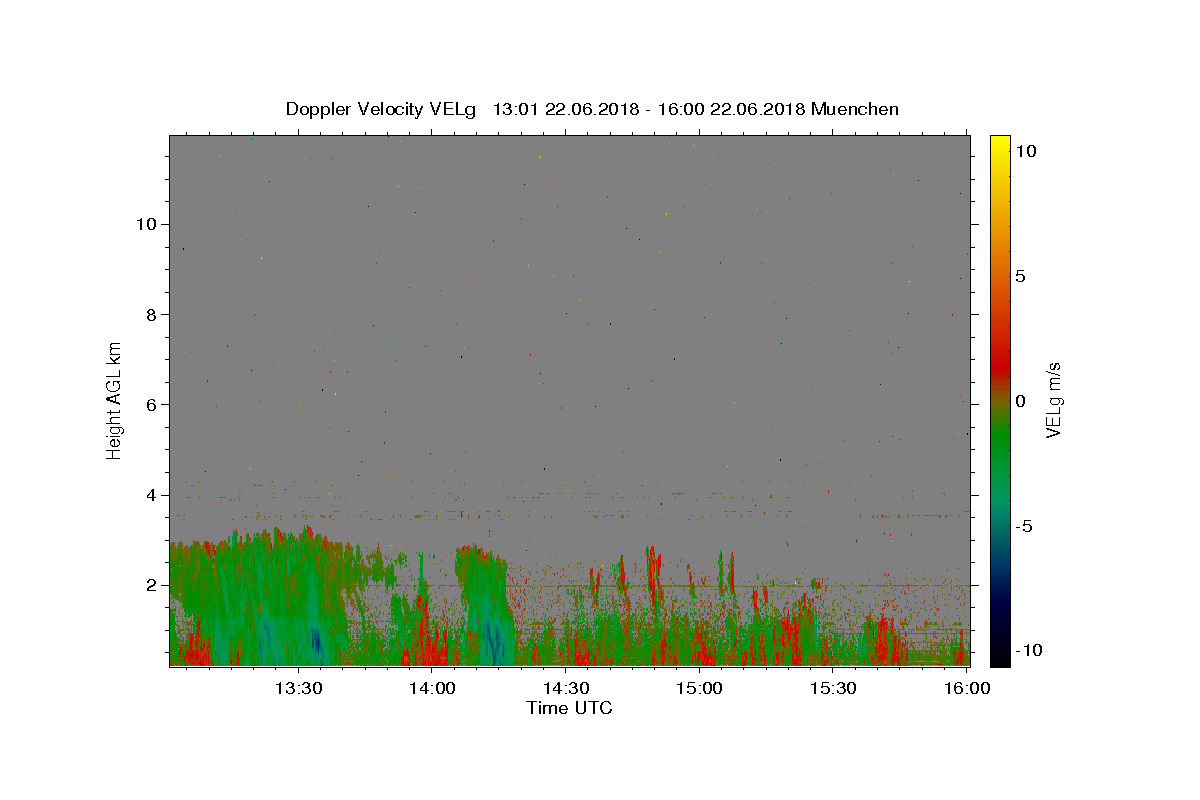Click the plot title 'Doppler Velocity VELg'
The width and height of the screenshot is (1200, 800).
tap(381, 109)
